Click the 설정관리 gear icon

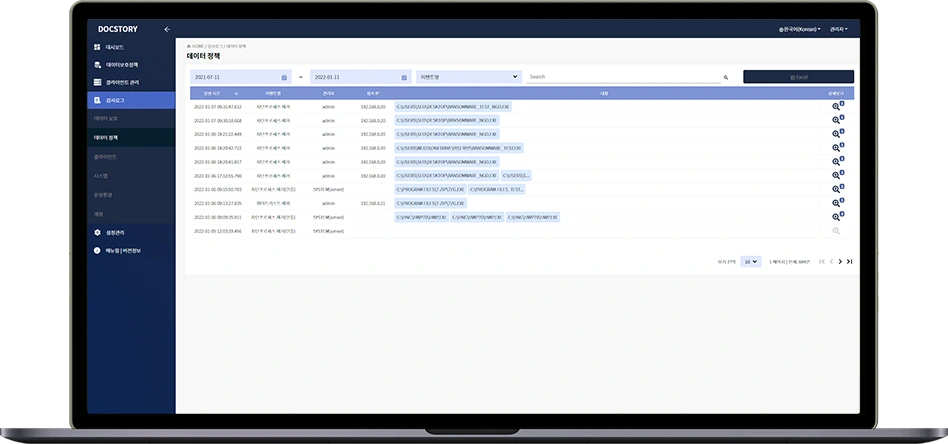(x=97, y=232)
